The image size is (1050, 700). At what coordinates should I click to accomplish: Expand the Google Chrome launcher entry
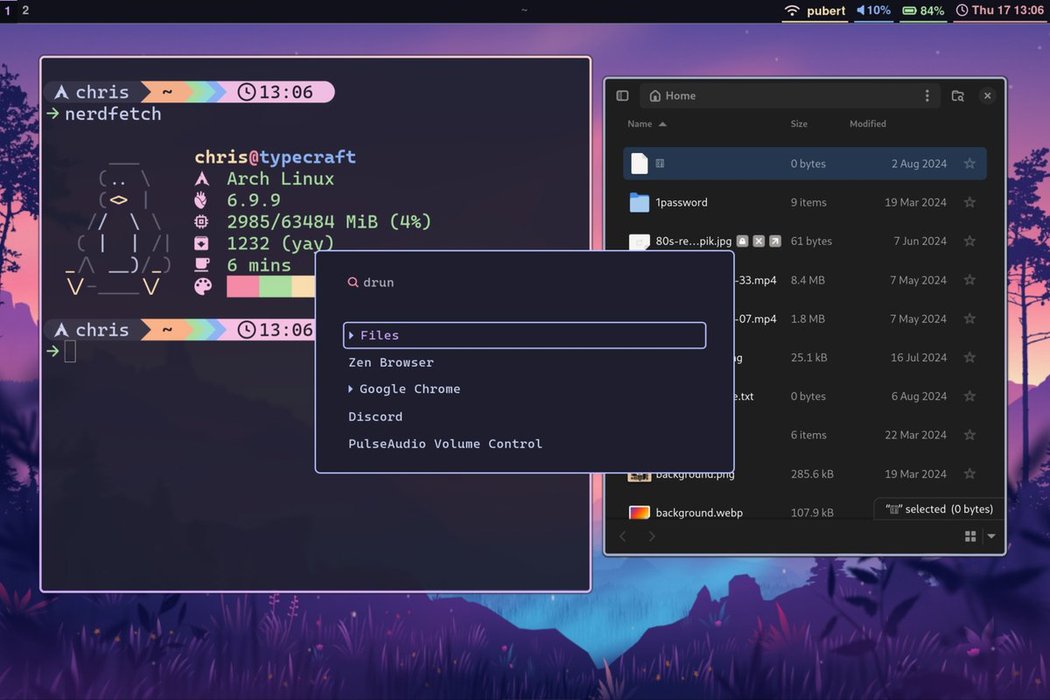pos(351,389)
